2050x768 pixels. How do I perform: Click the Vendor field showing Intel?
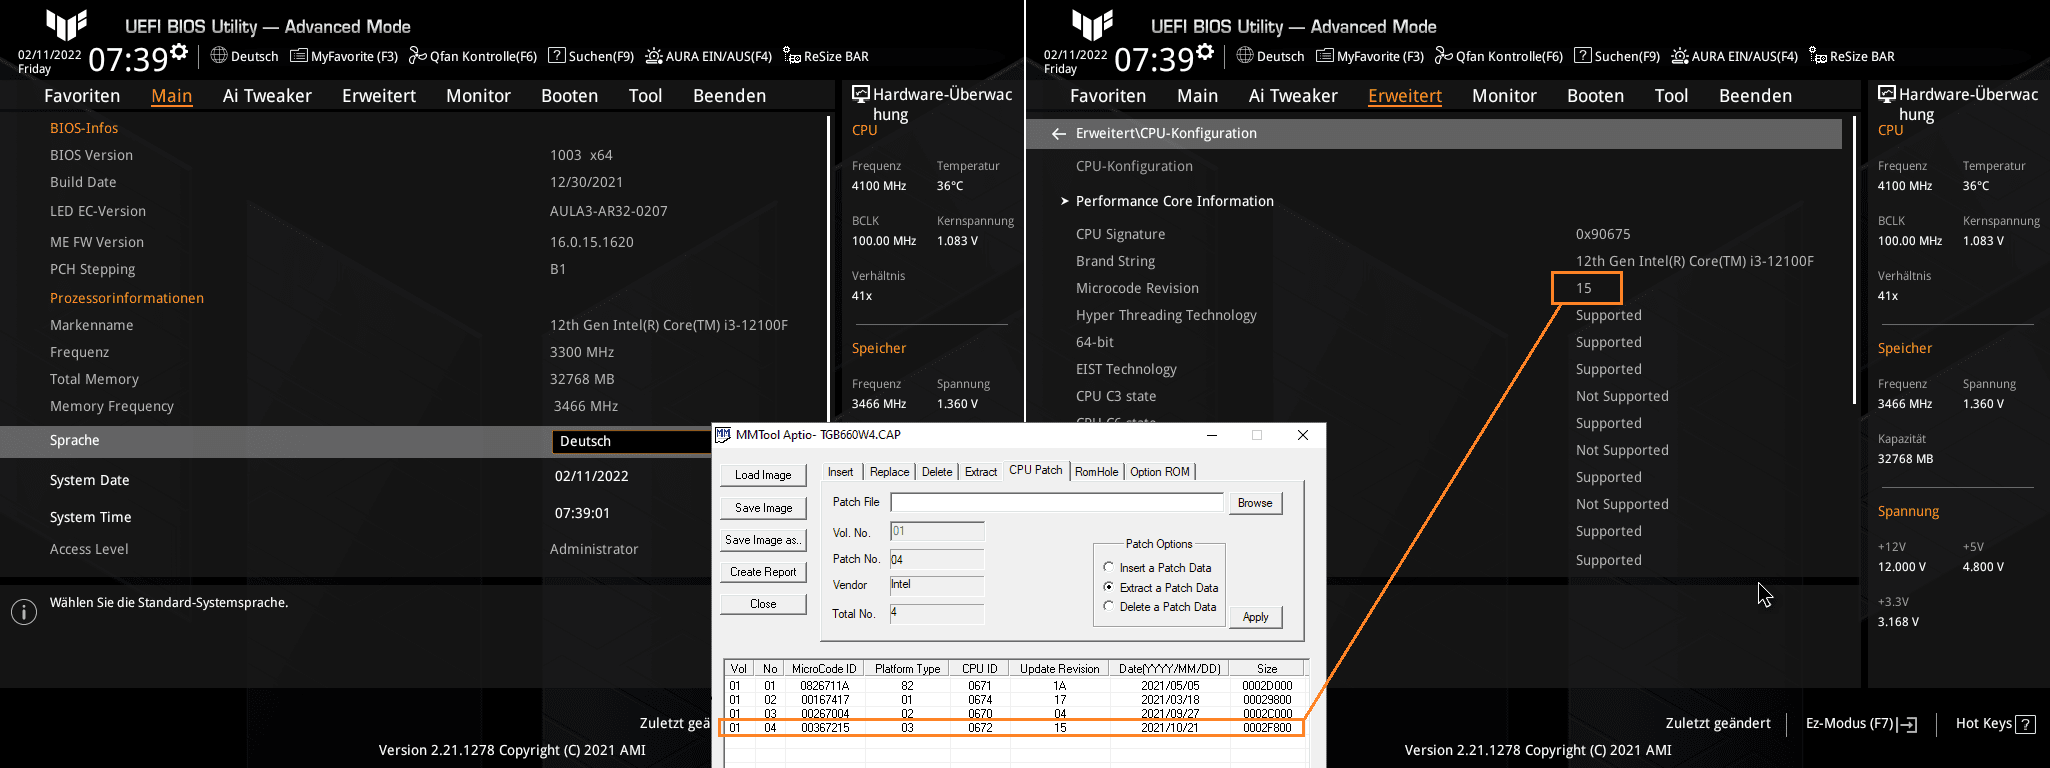click(936, 585)
